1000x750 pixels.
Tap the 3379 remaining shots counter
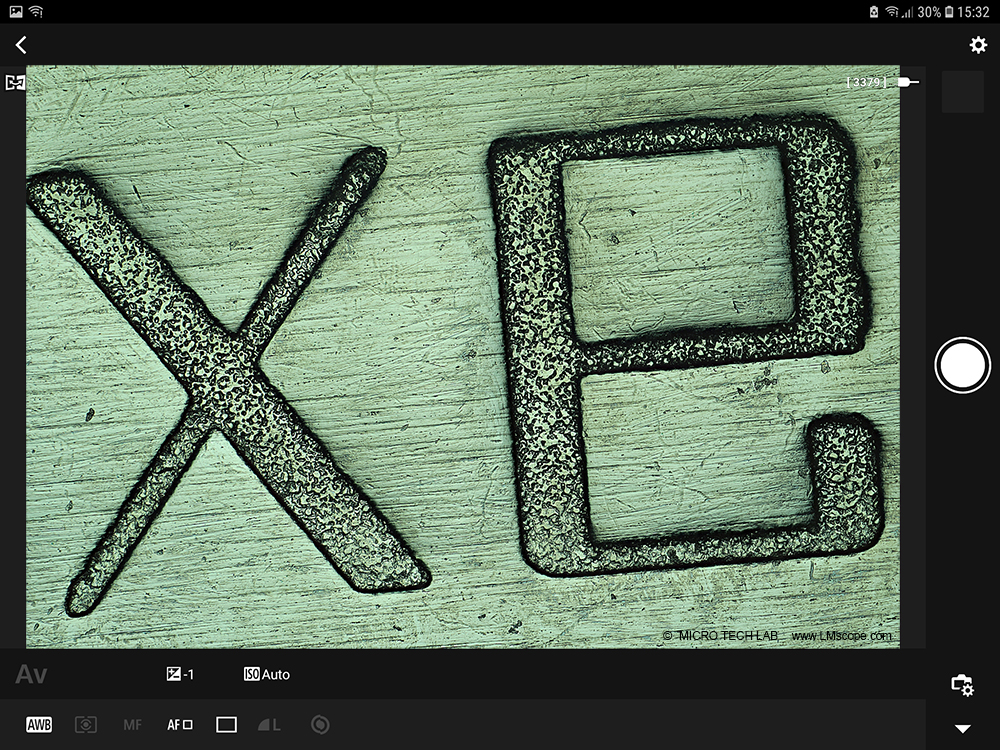[x=867, y=82]
